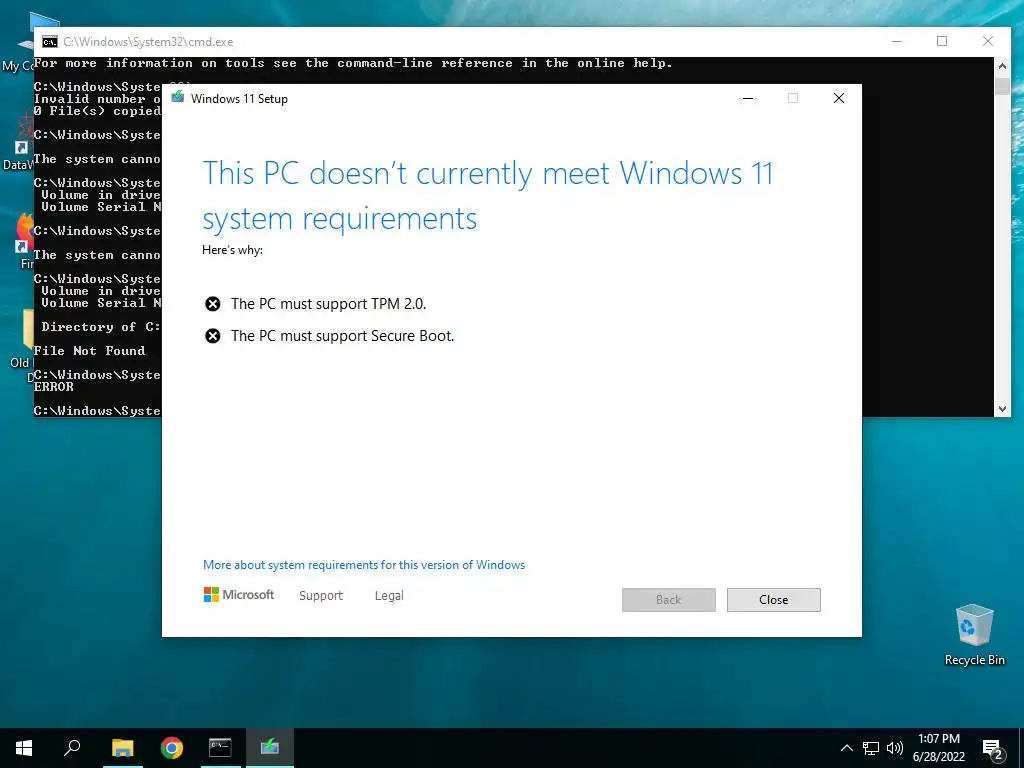
Task: Close the cmd.exe window
Action: point(988,41)
